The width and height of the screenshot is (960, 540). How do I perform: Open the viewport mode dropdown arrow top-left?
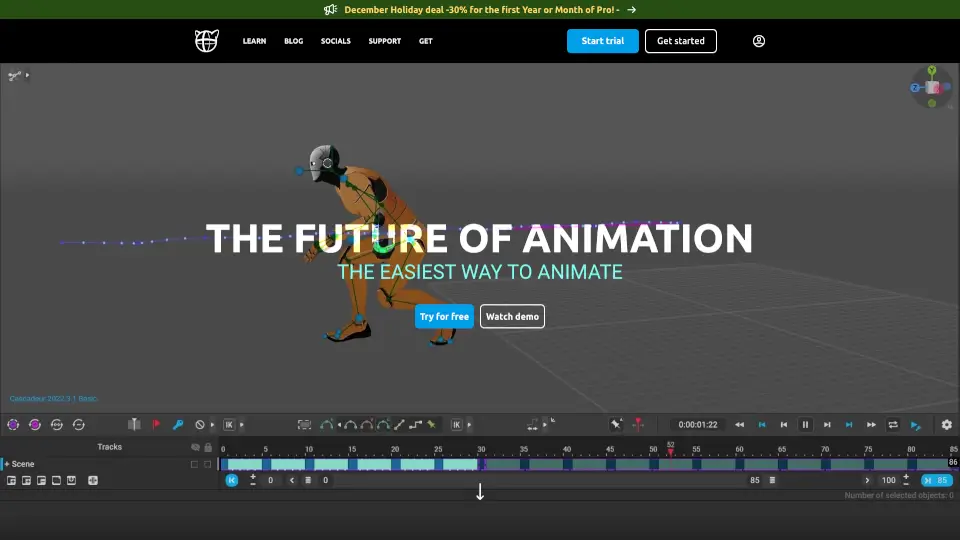pos(28,75)
